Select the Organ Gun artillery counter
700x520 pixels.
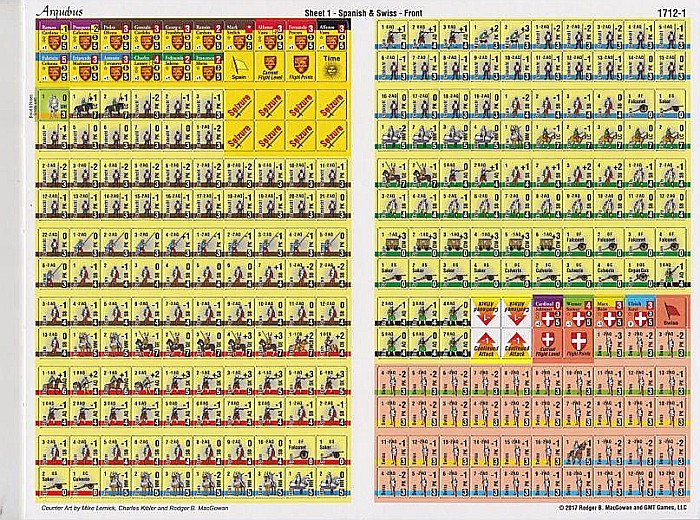(639, 274)
